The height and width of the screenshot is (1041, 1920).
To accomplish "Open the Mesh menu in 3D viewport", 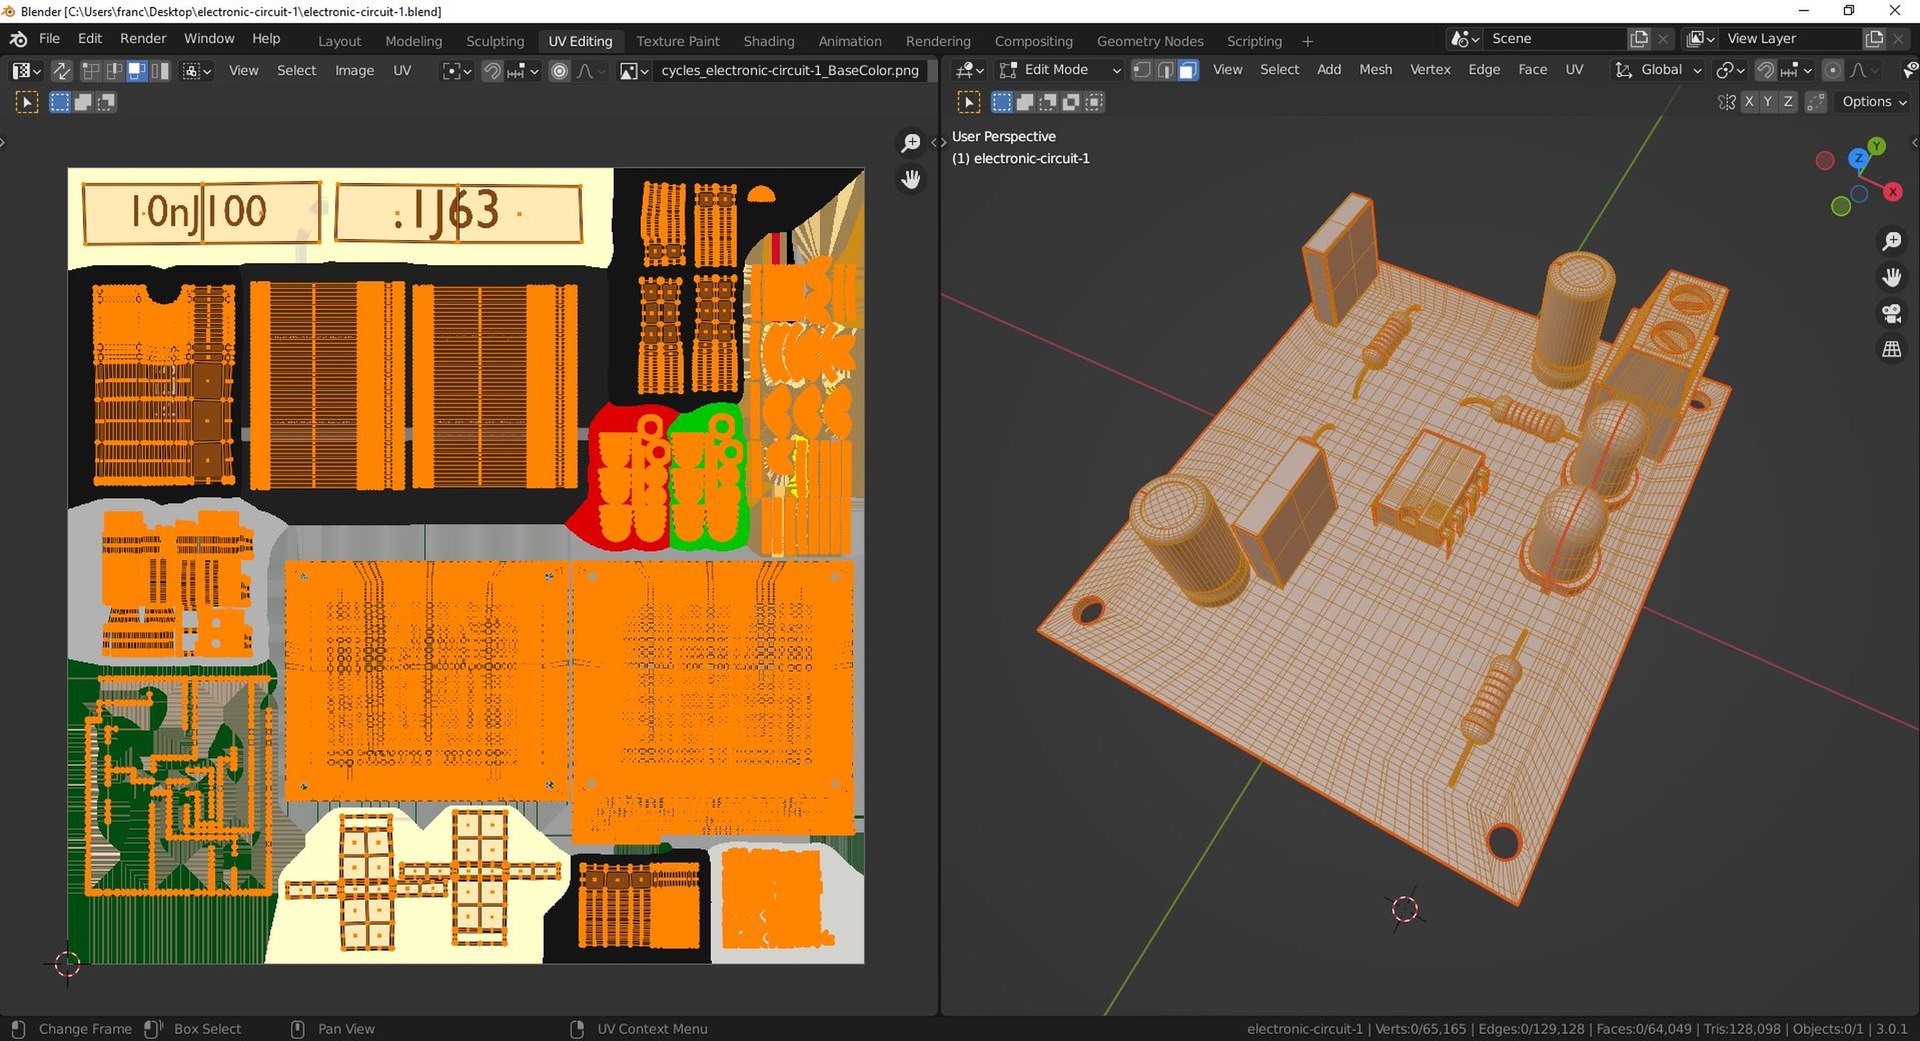I will 1375,70.
